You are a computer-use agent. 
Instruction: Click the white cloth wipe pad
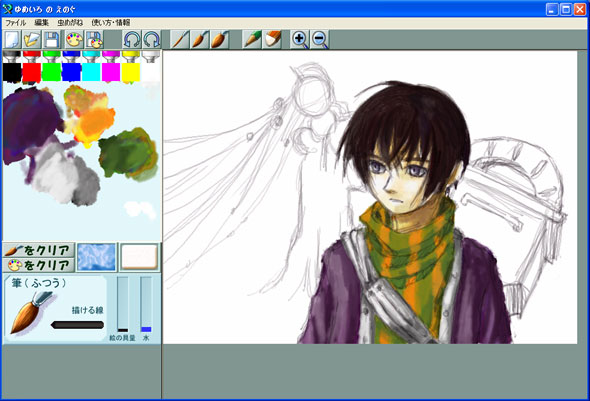[139, 257]
